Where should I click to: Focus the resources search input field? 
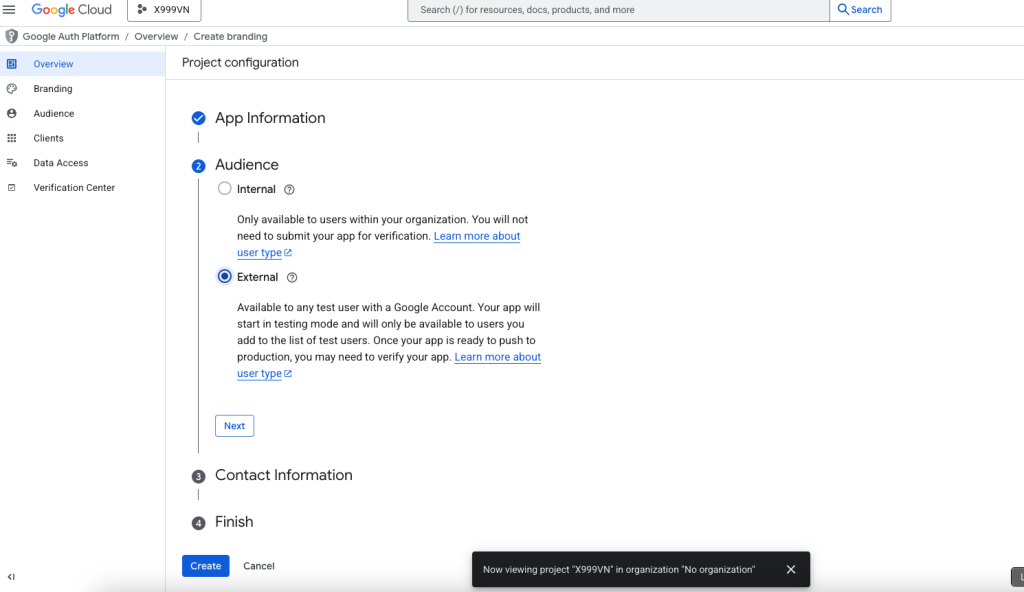pos(618,10)
